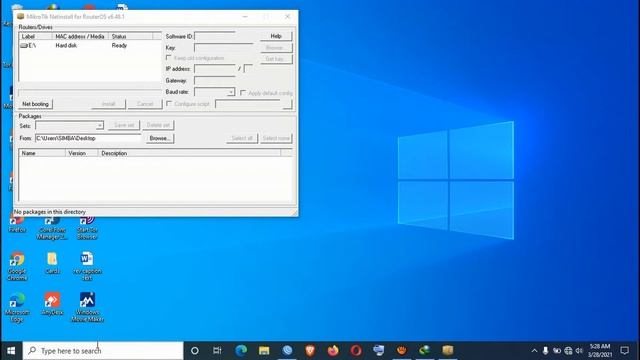Click the Key input field
Screen dimensions: 640x360
click(224, 48)
